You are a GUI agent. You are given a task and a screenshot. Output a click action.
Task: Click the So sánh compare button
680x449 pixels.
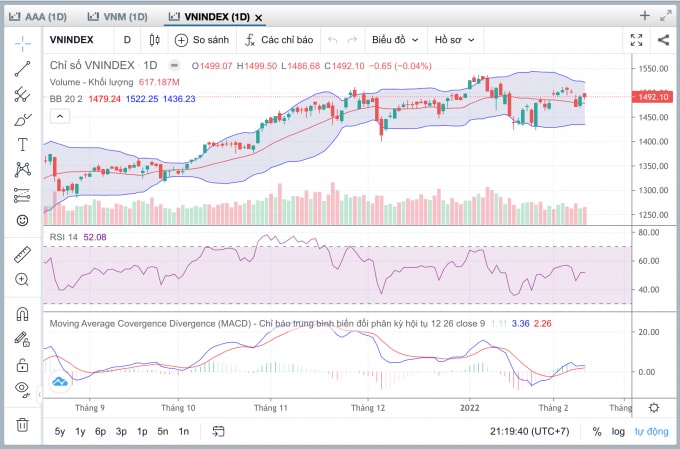click(x=202, y=40)
